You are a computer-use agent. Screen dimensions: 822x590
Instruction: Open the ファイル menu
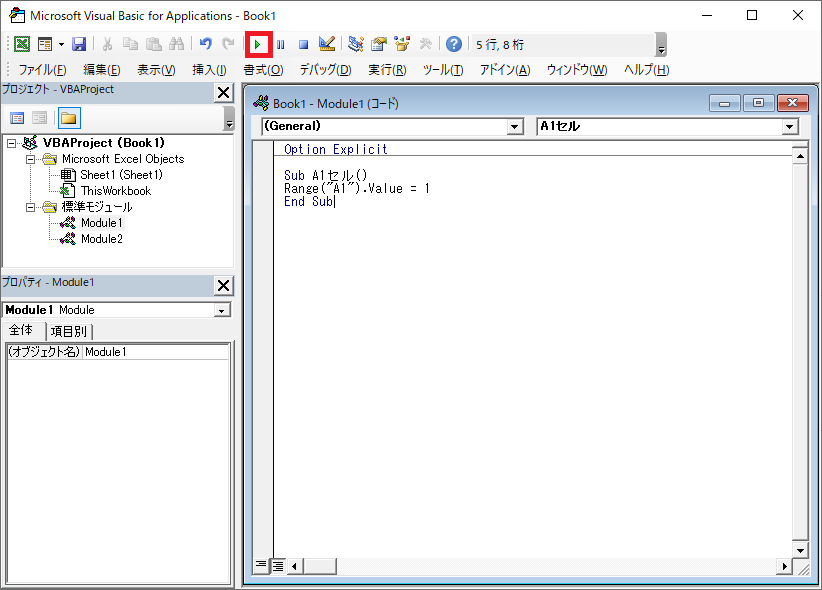pos(42,70)
